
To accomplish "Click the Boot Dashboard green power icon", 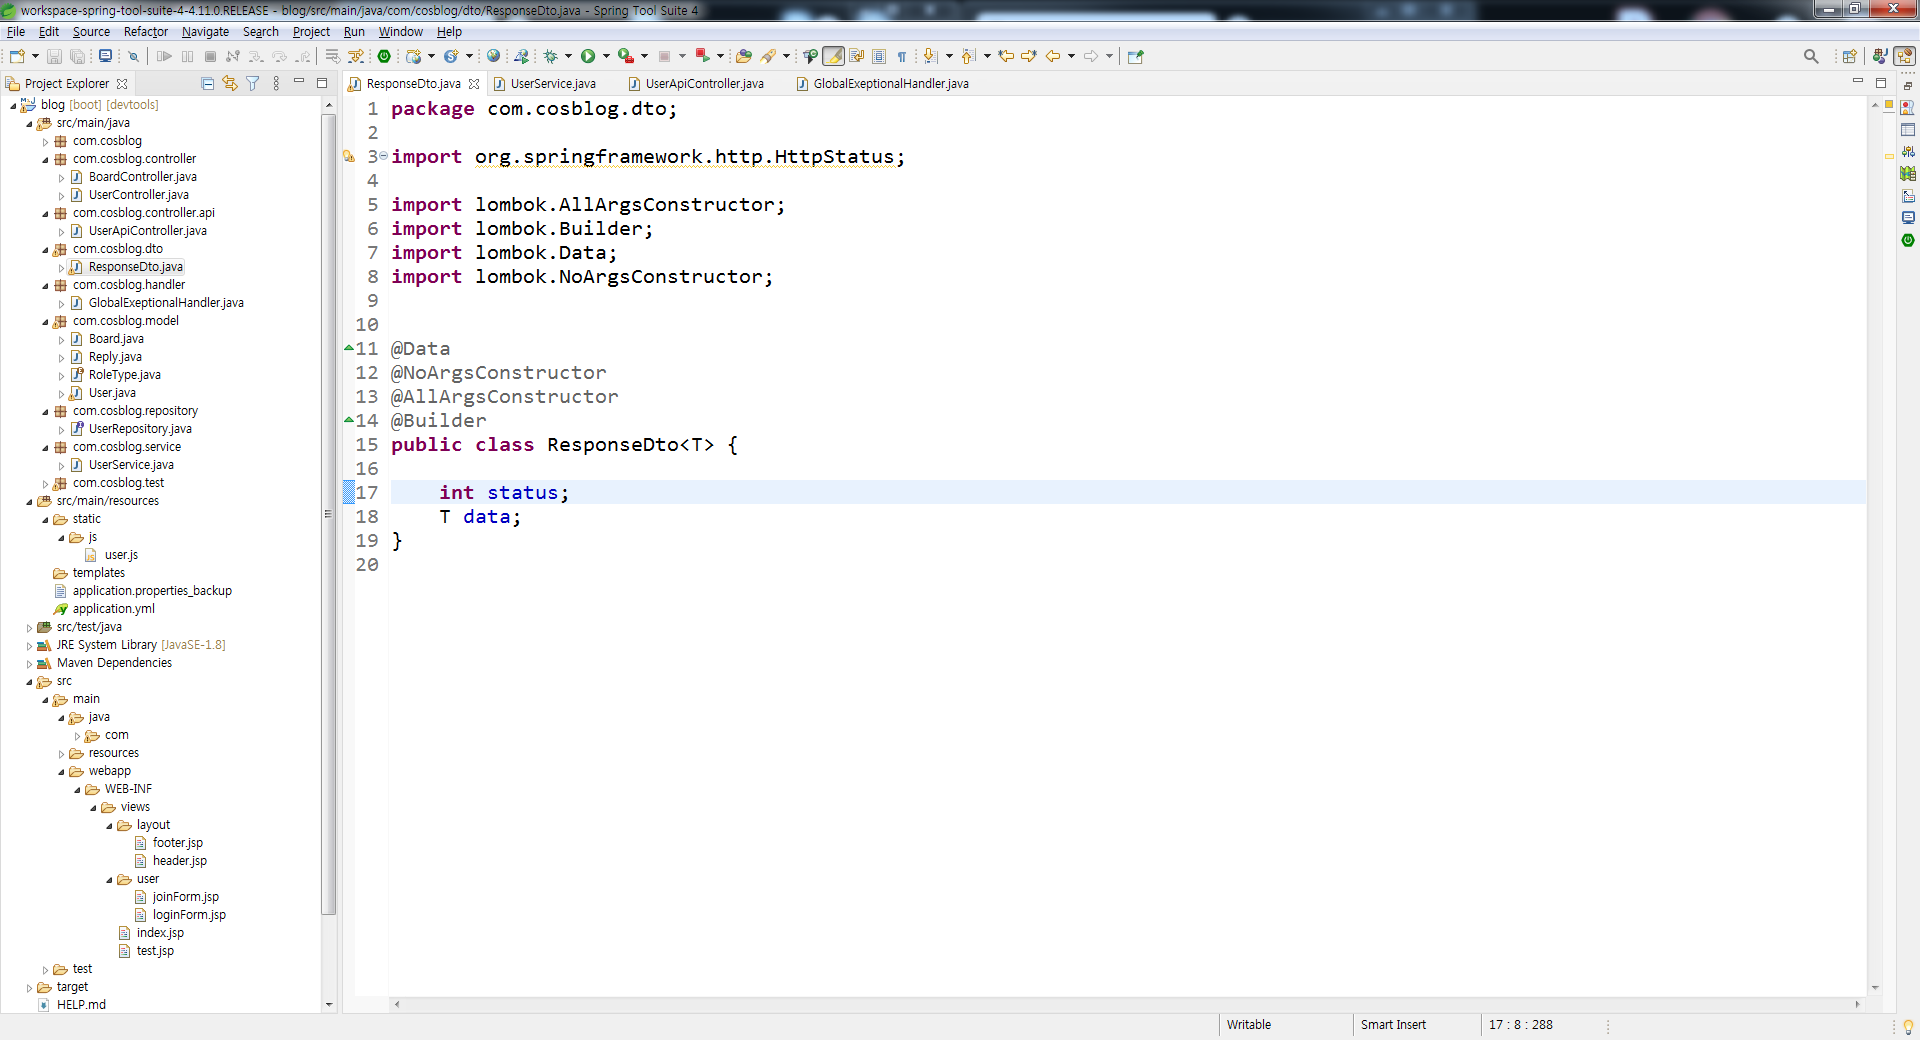I will coord(384,56).
